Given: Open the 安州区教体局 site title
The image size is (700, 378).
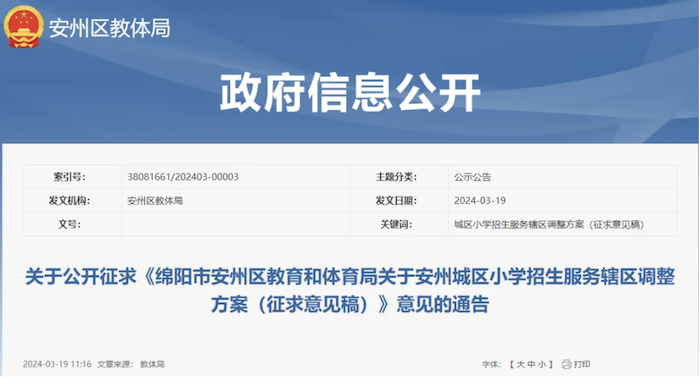Looking at the screenshot, I should coord(109,28).
